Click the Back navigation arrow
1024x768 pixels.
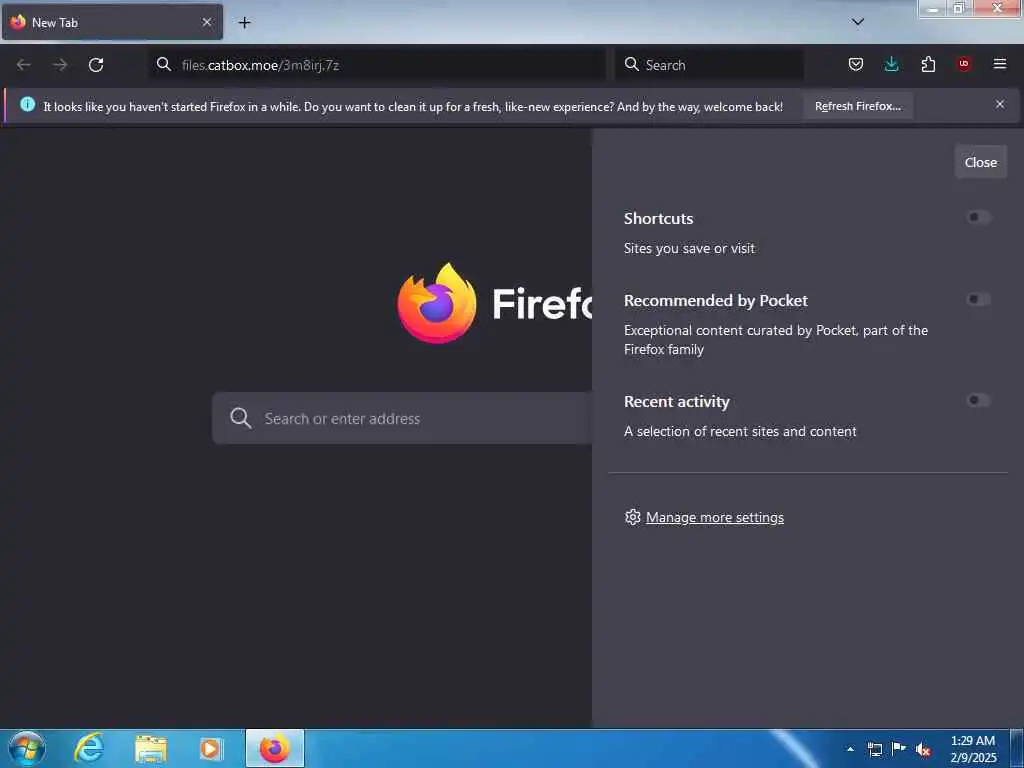[24, 65]
